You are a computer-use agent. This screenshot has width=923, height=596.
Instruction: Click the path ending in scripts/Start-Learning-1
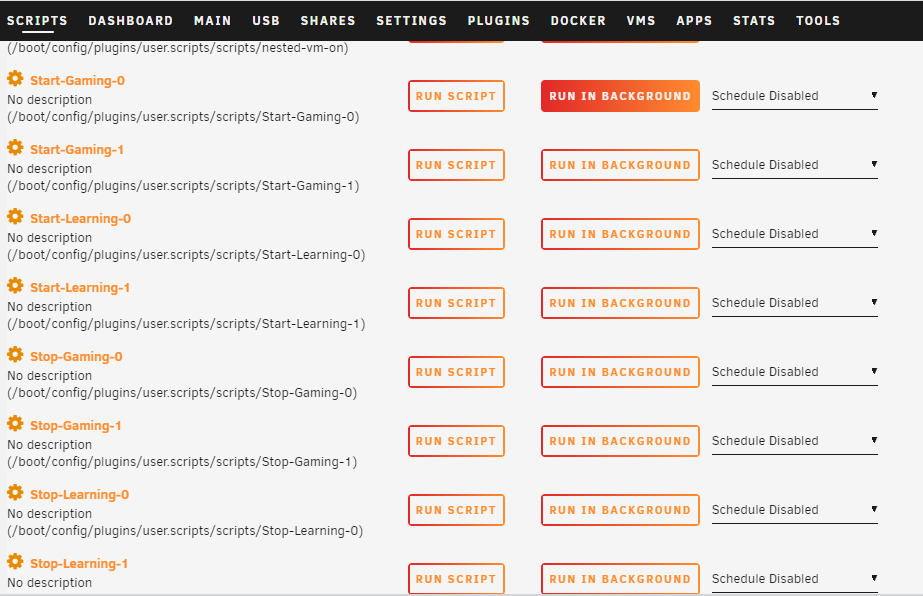(186, 323)
